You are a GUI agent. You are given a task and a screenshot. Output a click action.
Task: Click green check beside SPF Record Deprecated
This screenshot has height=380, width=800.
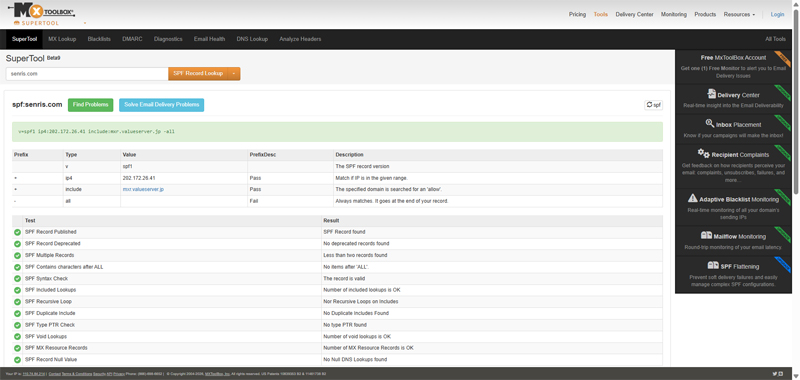[x=17, y=244]
